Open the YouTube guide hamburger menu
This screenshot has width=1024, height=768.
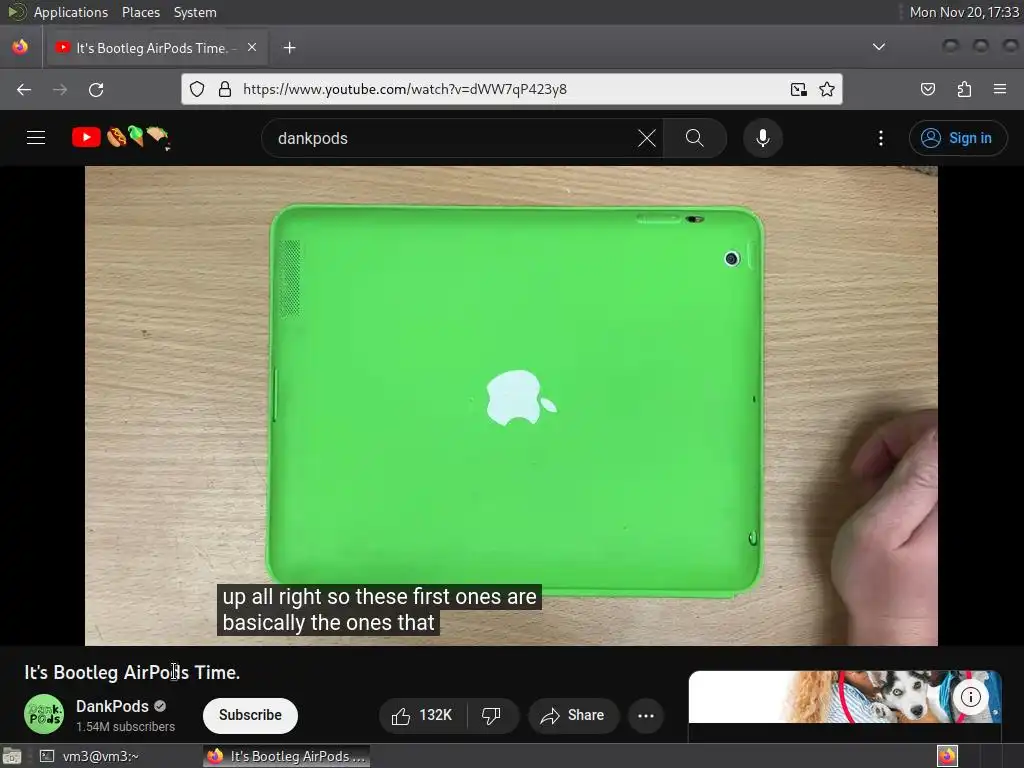point(36,138)
